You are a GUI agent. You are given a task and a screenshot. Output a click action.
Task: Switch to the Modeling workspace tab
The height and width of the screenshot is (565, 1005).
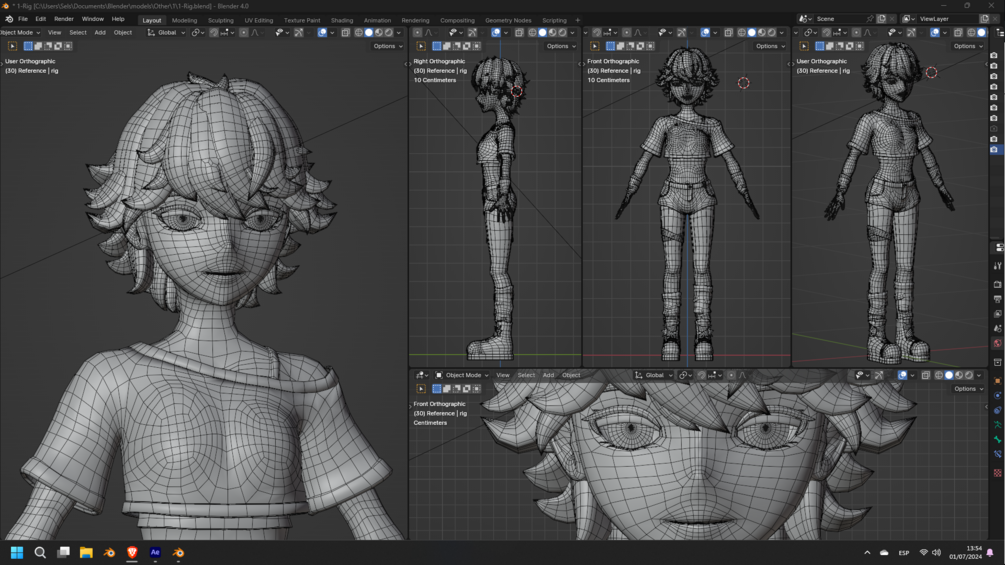pyautogui.click(x=185, y=20)
